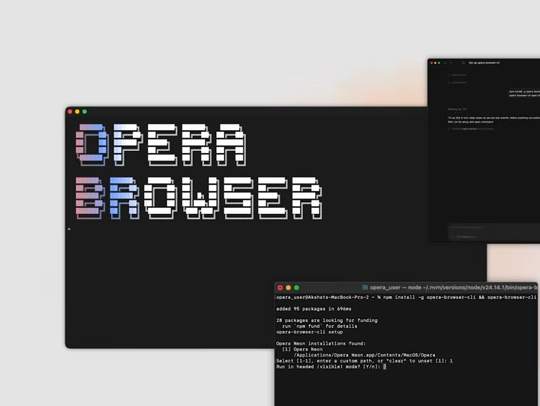The width and height of the screenshot is (540, 406).
Task: Maximize the opera_user terminal window
Action: click(297, 288)
